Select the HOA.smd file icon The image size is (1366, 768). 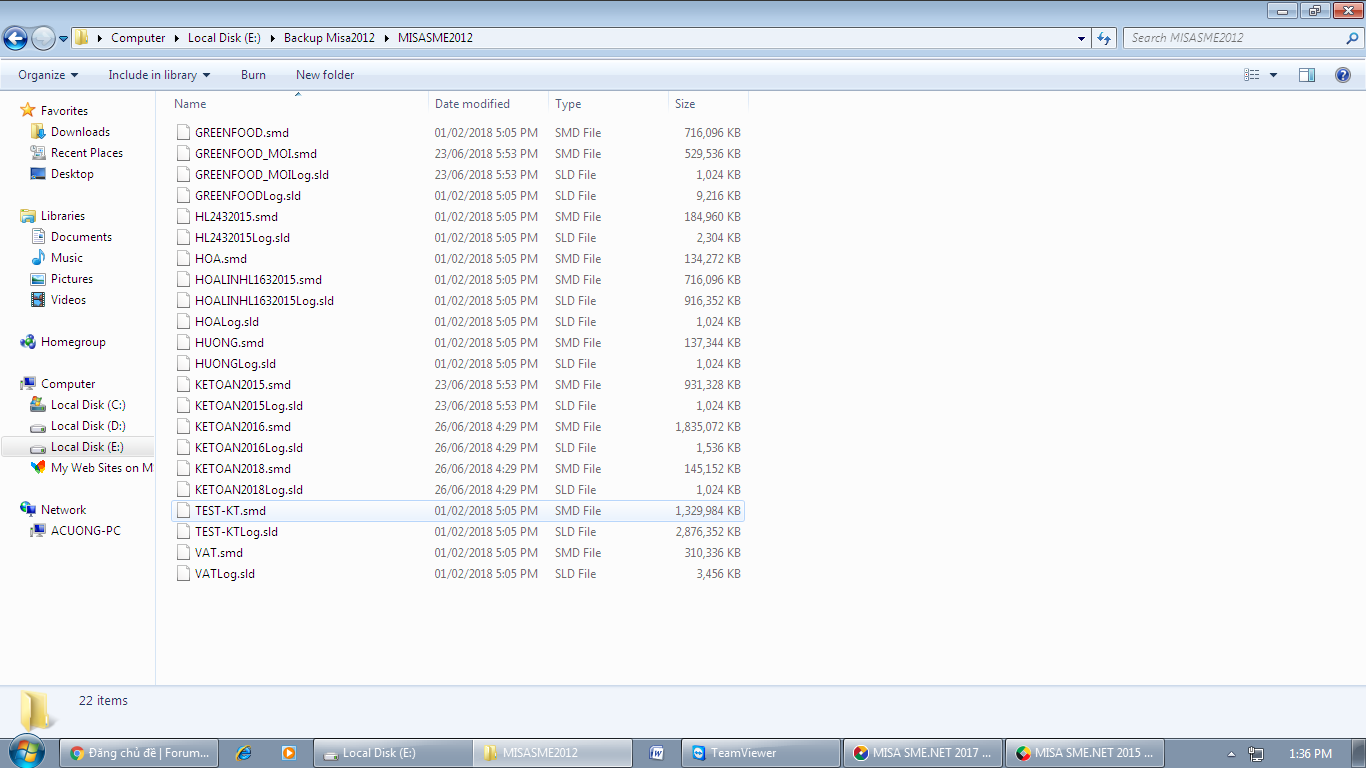pos(183,258)
